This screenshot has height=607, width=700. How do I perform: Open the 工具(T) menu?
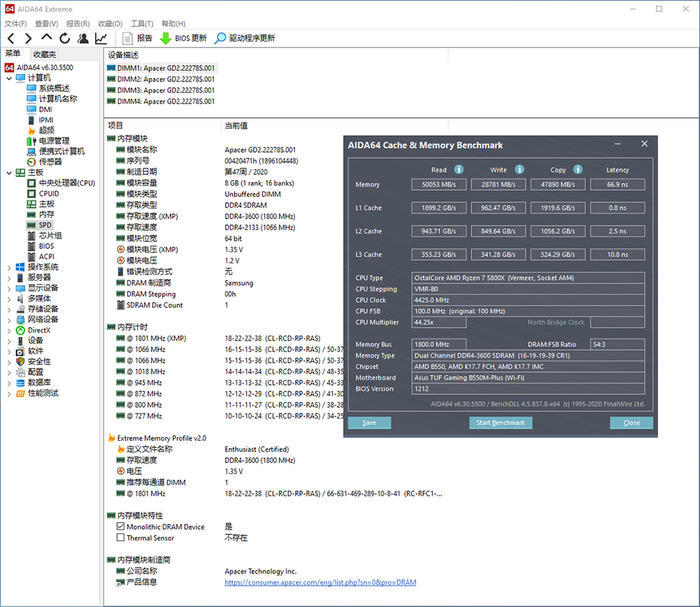click(142, 24)
